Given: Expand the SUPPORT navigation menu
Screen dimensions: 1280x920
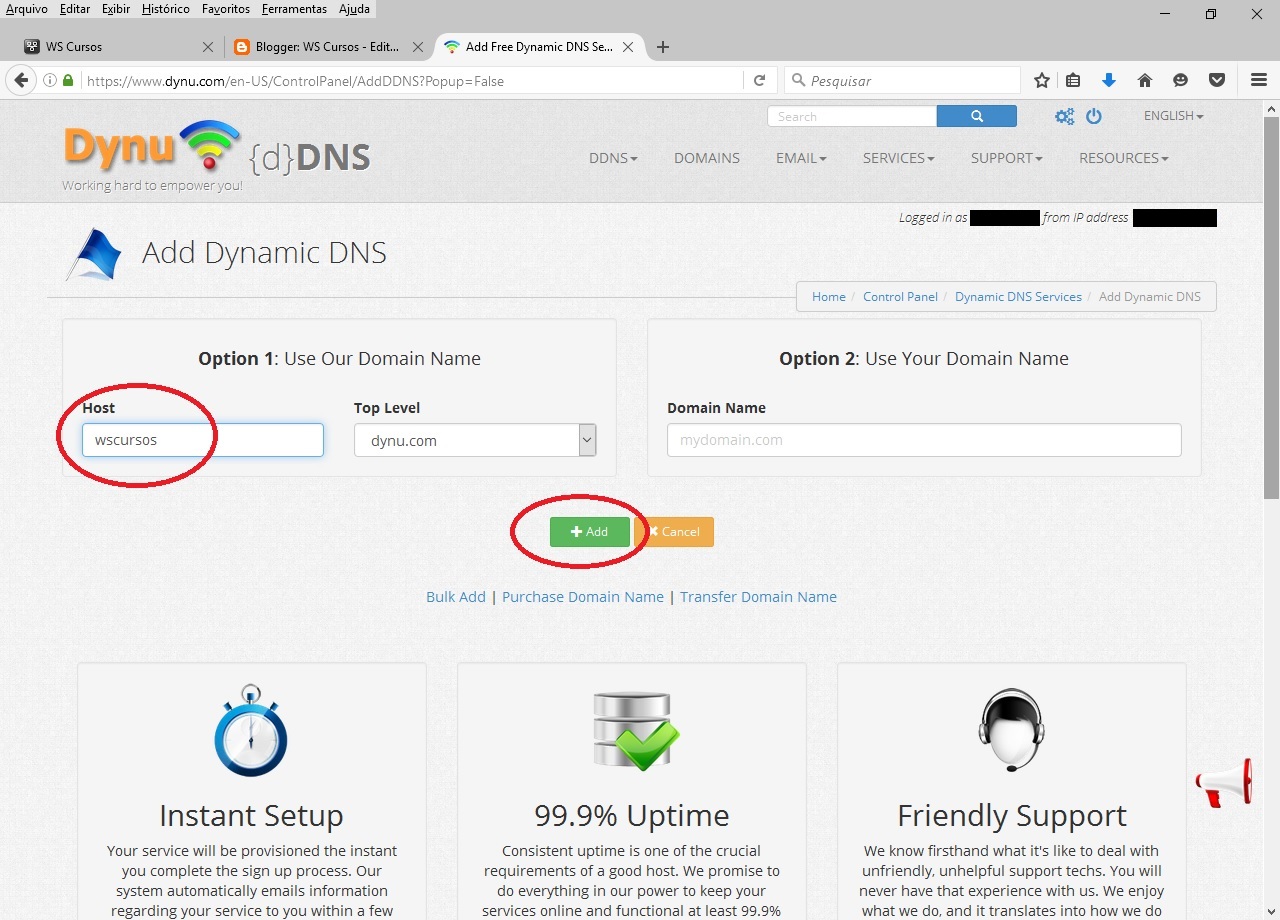Looking at the screenshot, I should click(x=1006, y=158).
